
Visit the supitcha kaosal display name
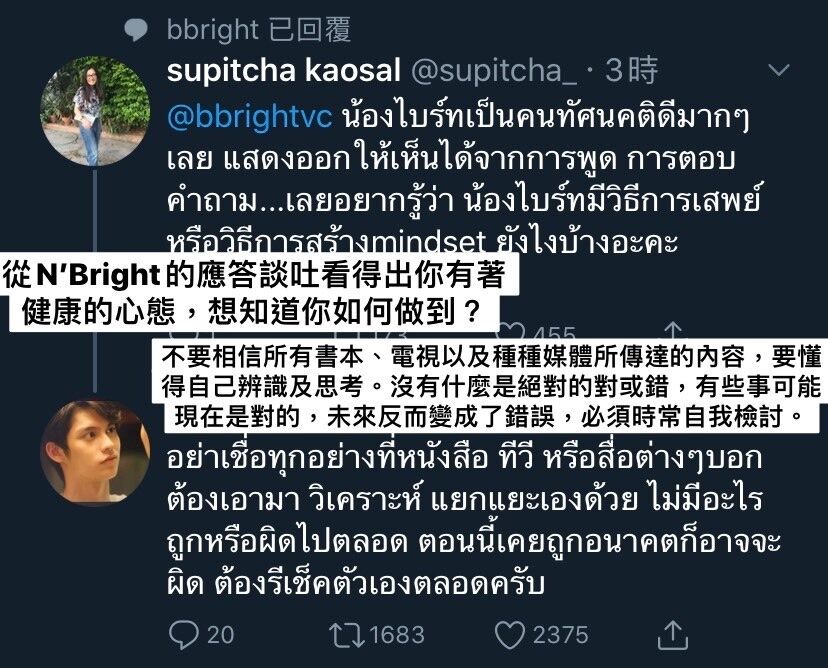point(284,71)
